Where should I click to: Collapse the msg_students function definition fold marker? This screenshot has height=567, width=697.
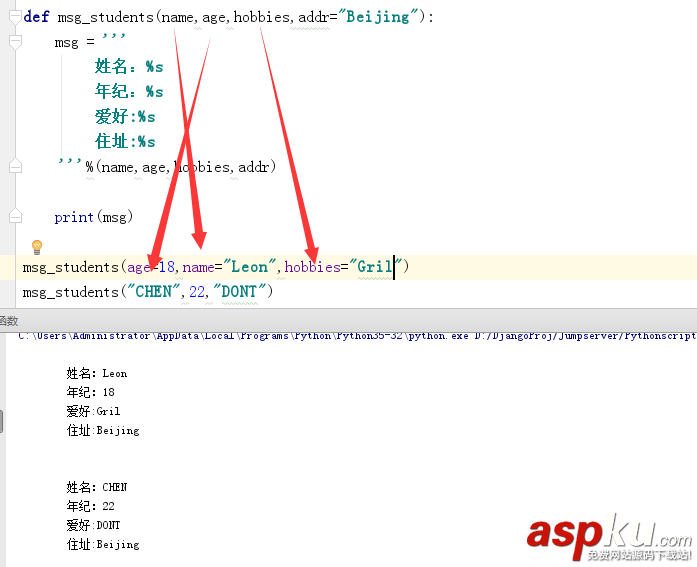pyautogui.click(x=15, y=17)
